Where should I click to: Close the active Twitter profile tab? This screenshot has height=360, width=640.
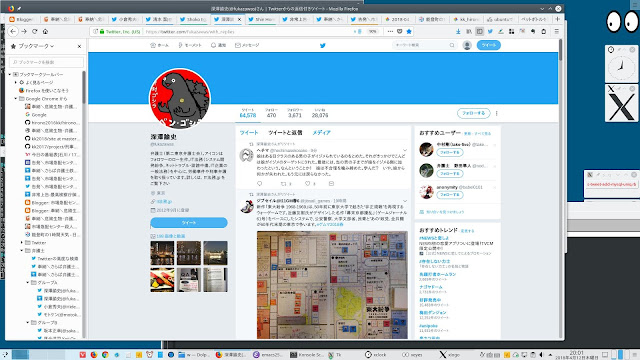click(239, 19)
